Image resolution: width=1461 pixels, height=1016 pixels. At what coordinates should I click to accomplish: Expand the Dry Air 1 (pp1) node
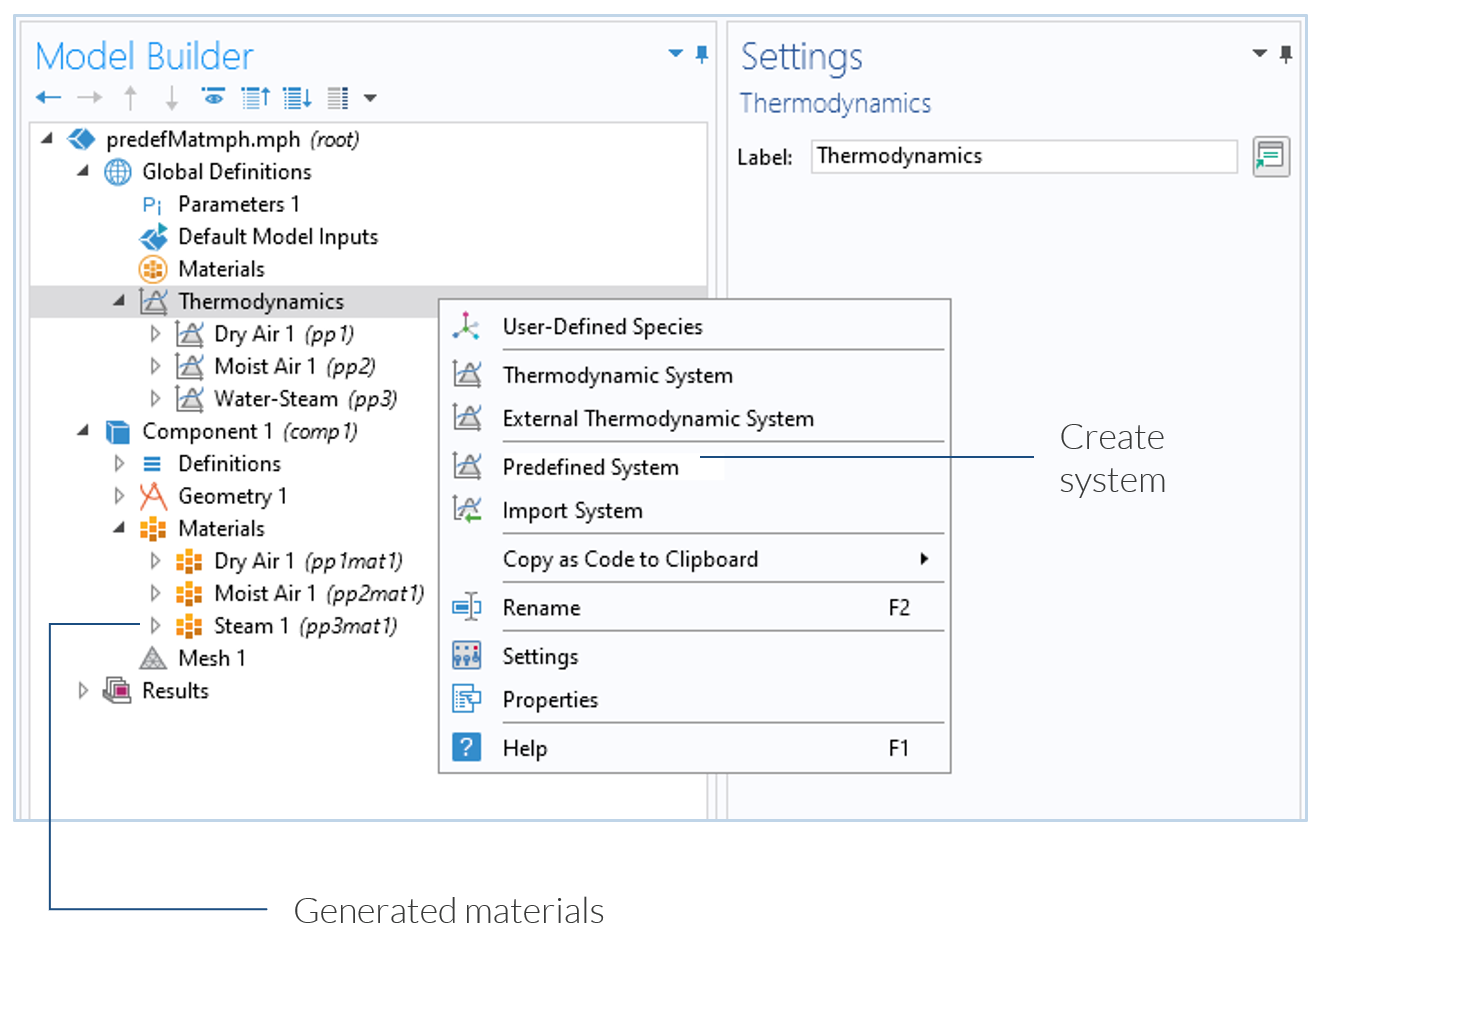155,334
